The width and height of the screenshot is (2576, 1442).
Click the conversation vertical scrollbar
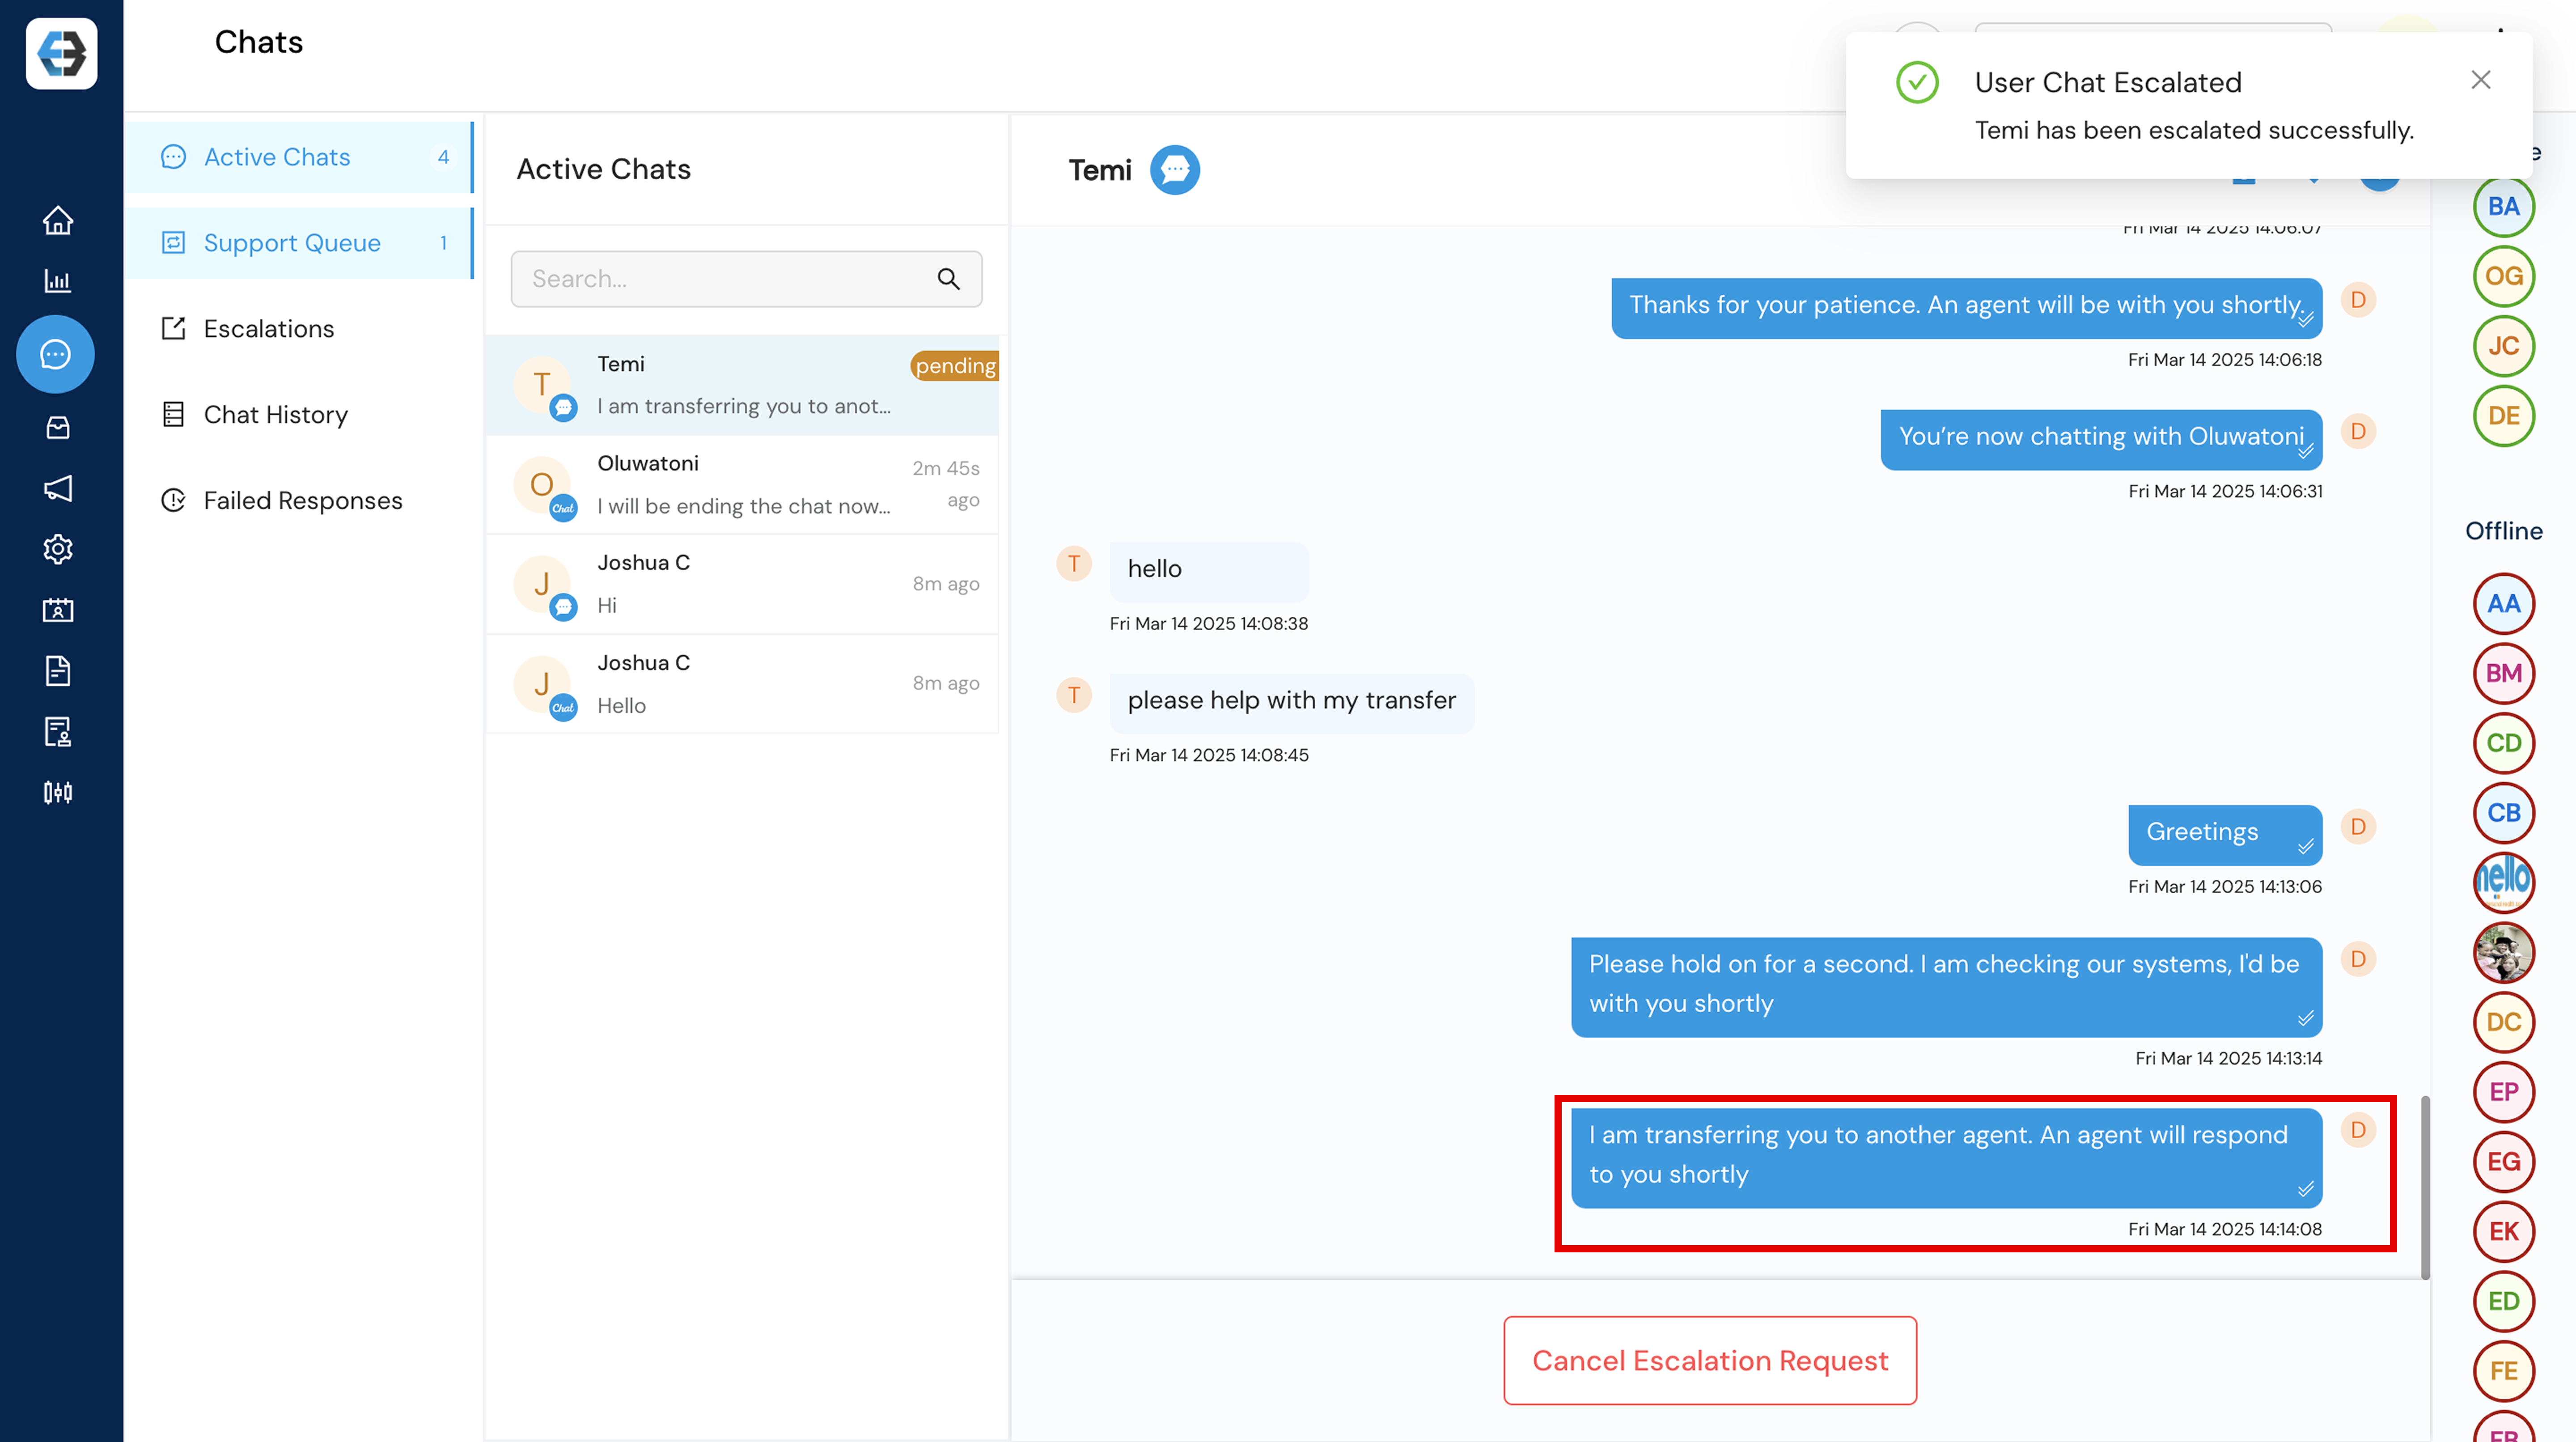click(x=2425, y=1187)
